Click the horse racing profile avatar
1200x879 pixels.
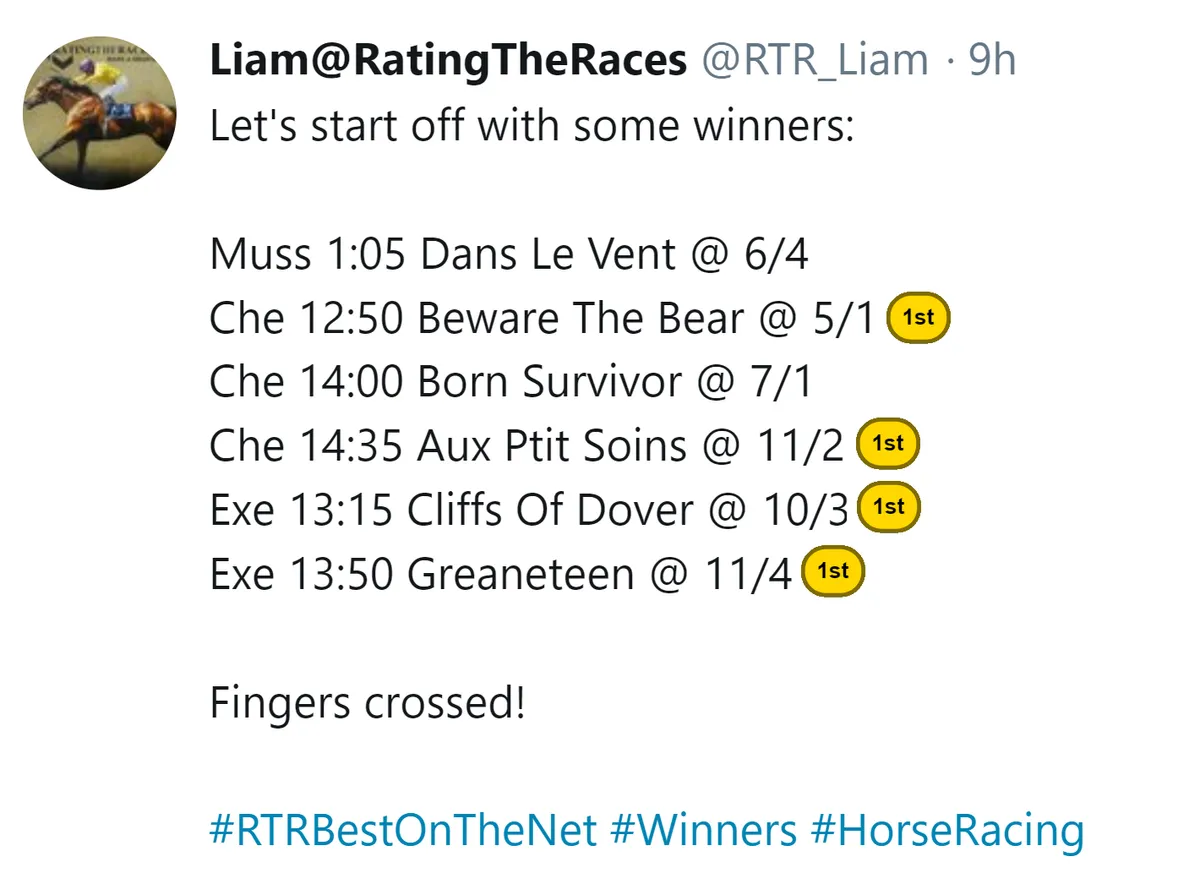pos(100,113)
